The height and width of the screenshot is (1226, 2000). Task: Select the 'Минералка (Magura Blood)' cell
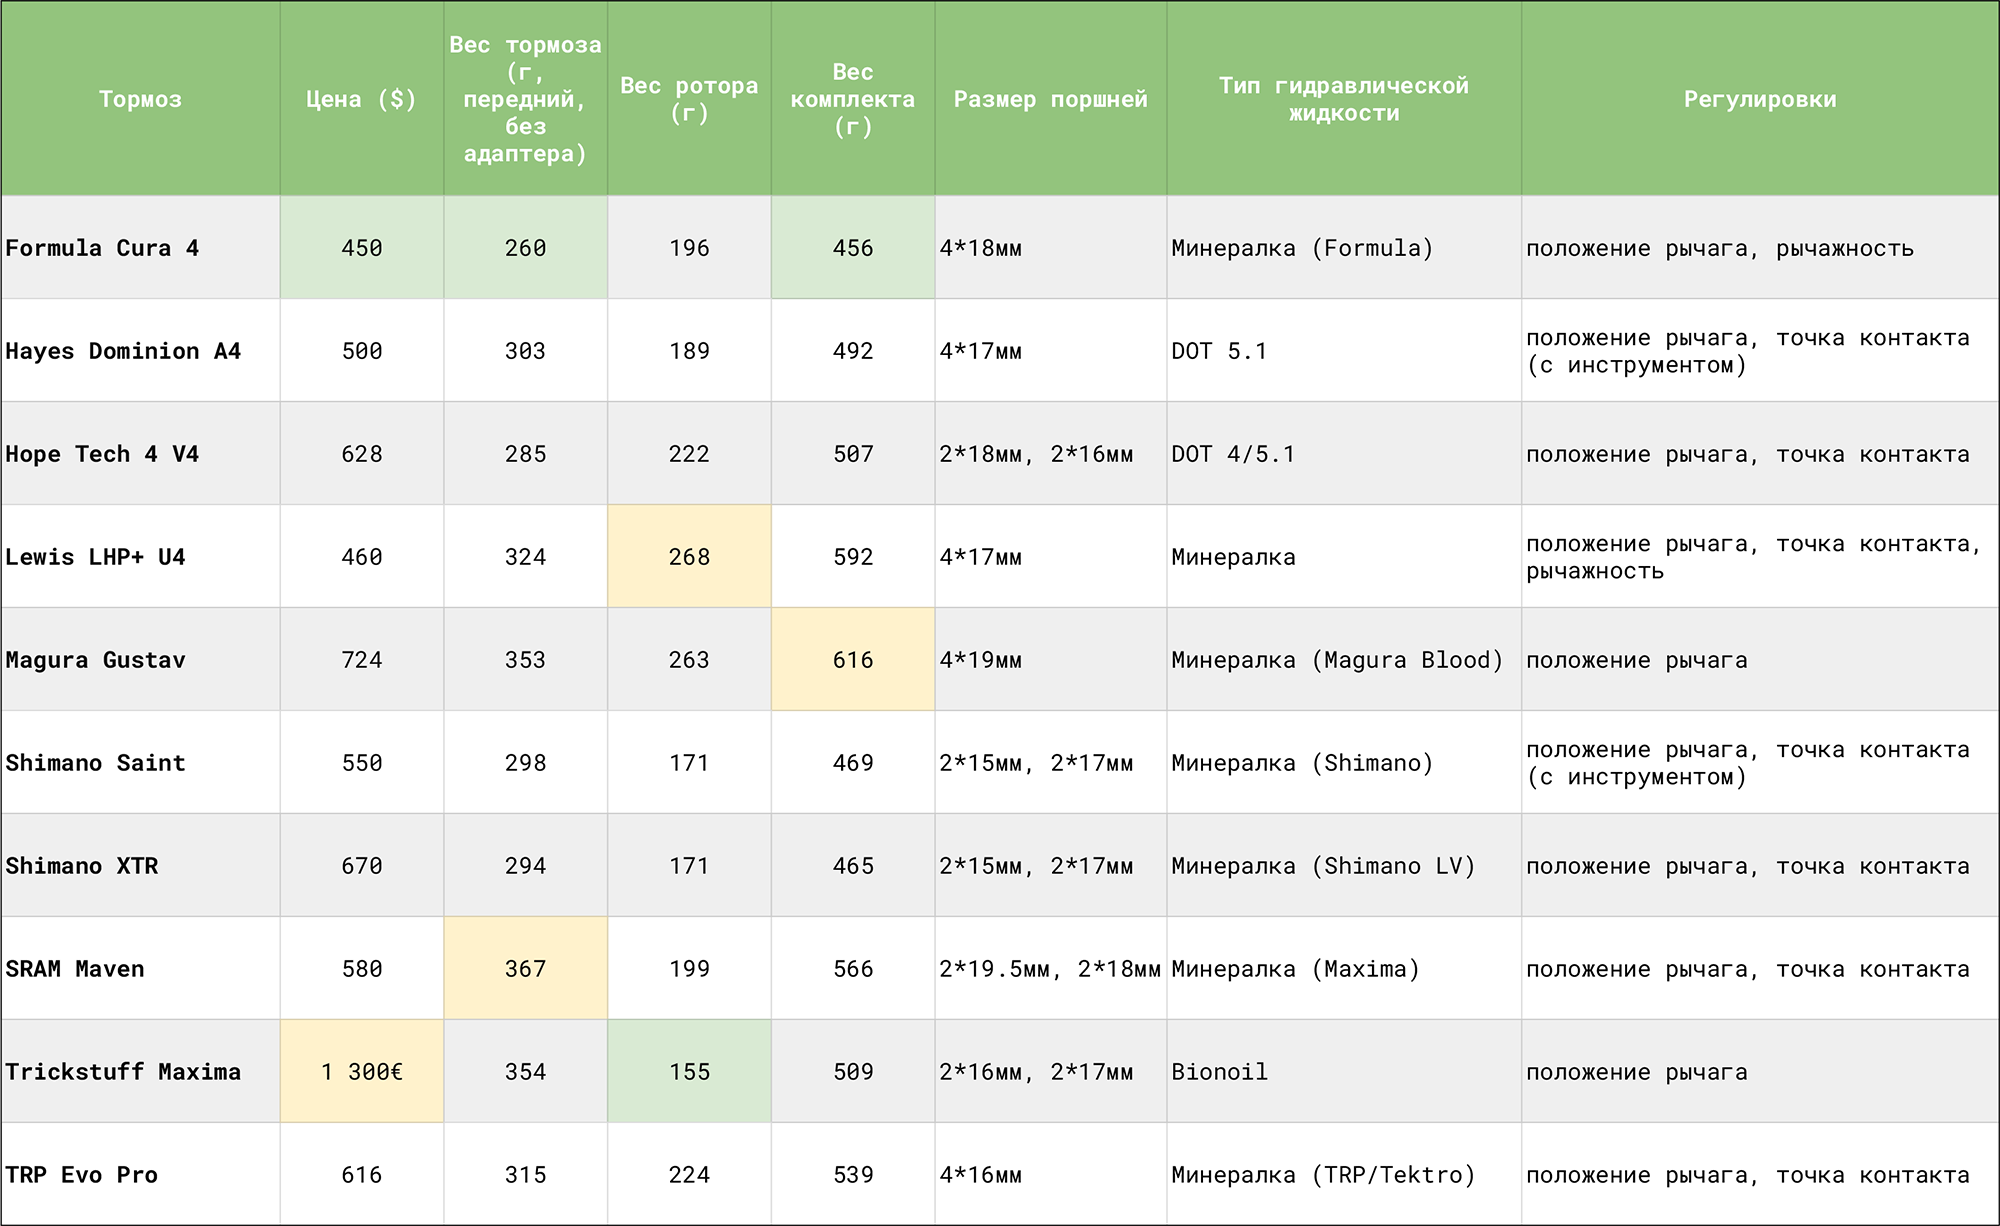1337,660
